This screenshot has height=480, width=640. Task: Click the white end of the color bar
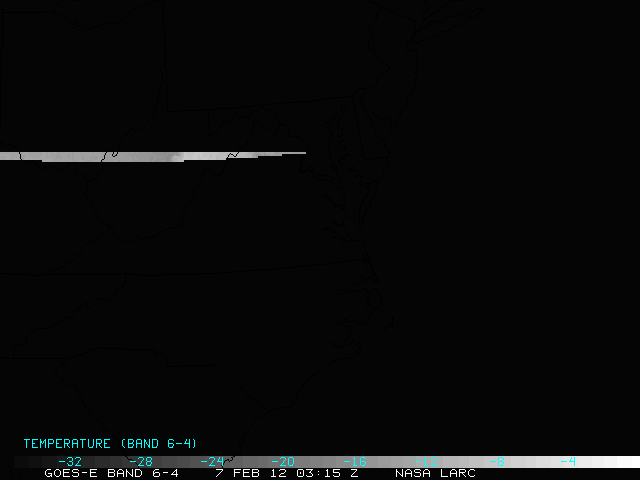(620, 462)
